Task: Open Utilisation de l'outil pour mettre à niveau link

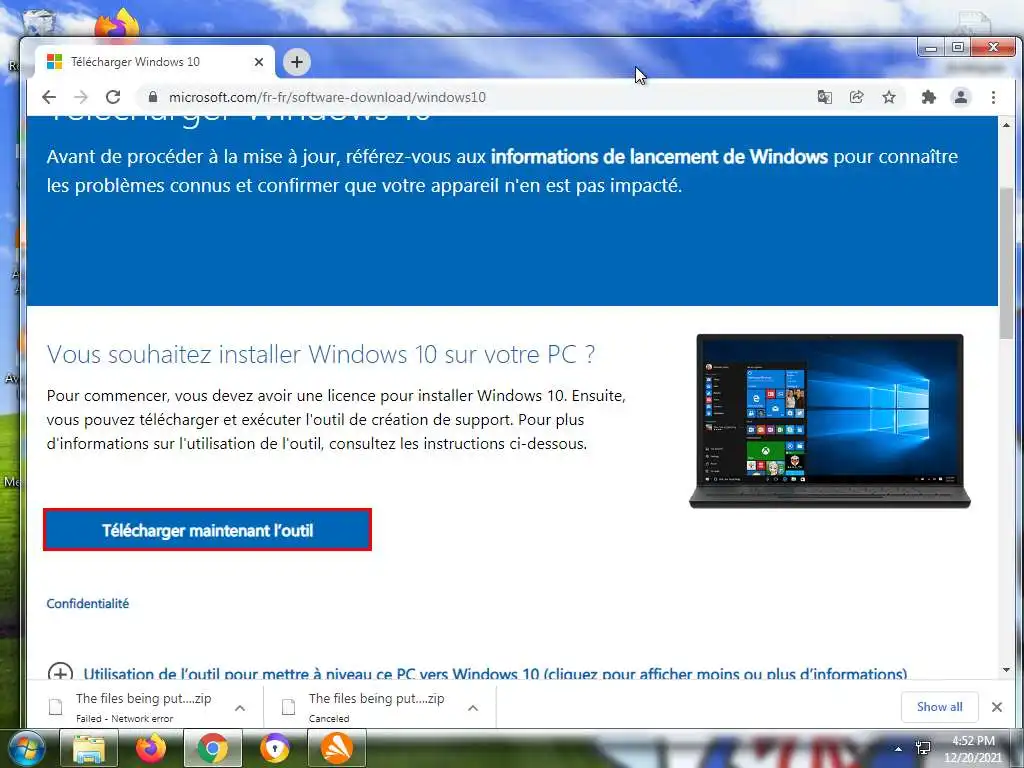Action: pyautogui.click(x=495, y=673)
